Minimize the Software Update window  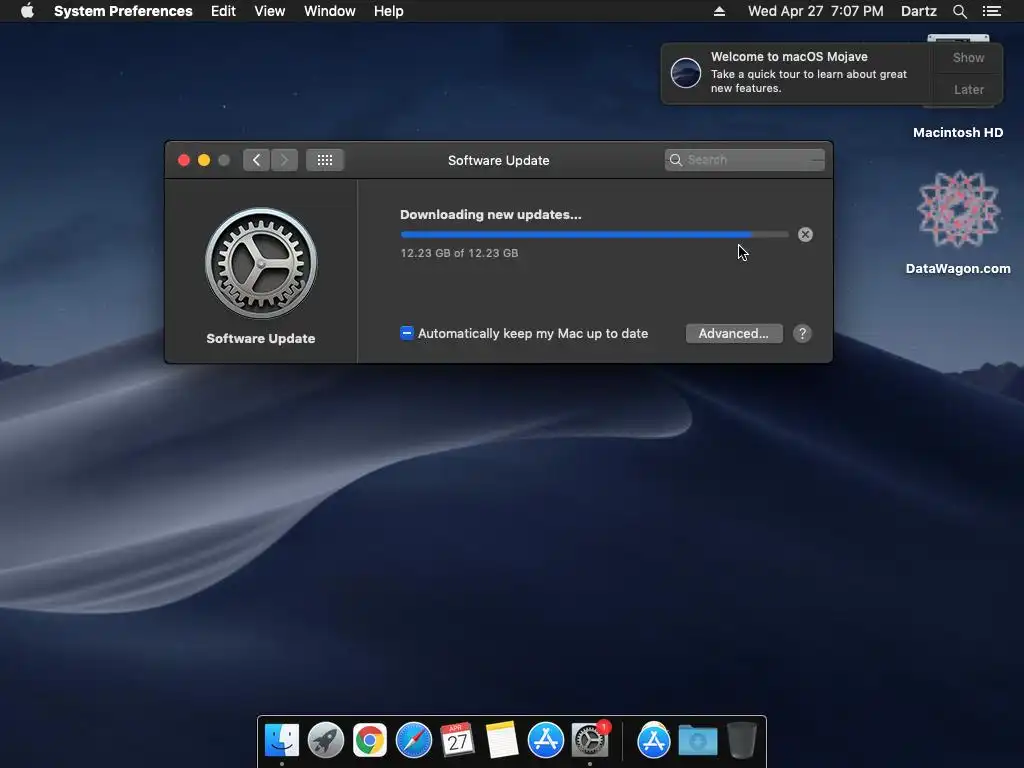pos(204,160)
